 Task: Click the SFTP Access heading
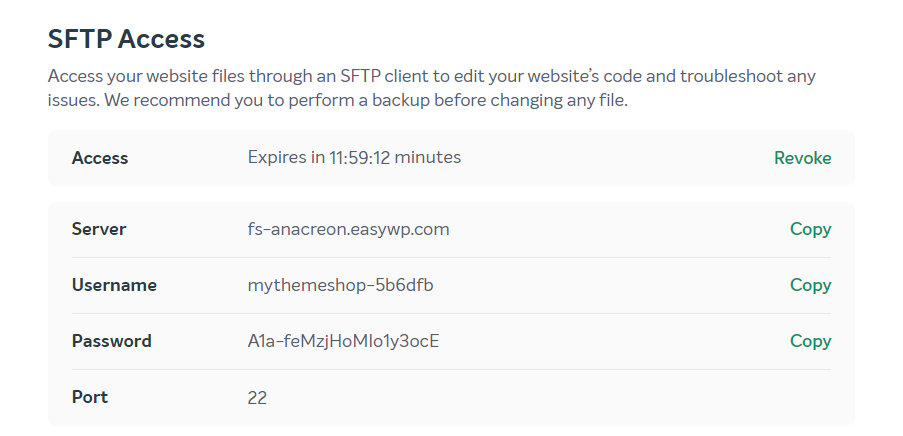[x=126, y=39]
